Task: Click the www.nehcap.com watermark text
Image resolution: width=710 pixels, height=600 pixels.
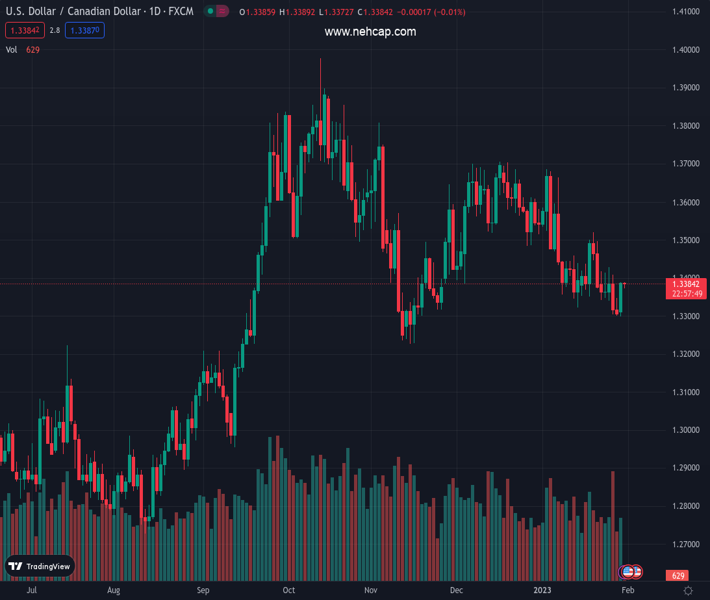Action: tap(370, 32)
